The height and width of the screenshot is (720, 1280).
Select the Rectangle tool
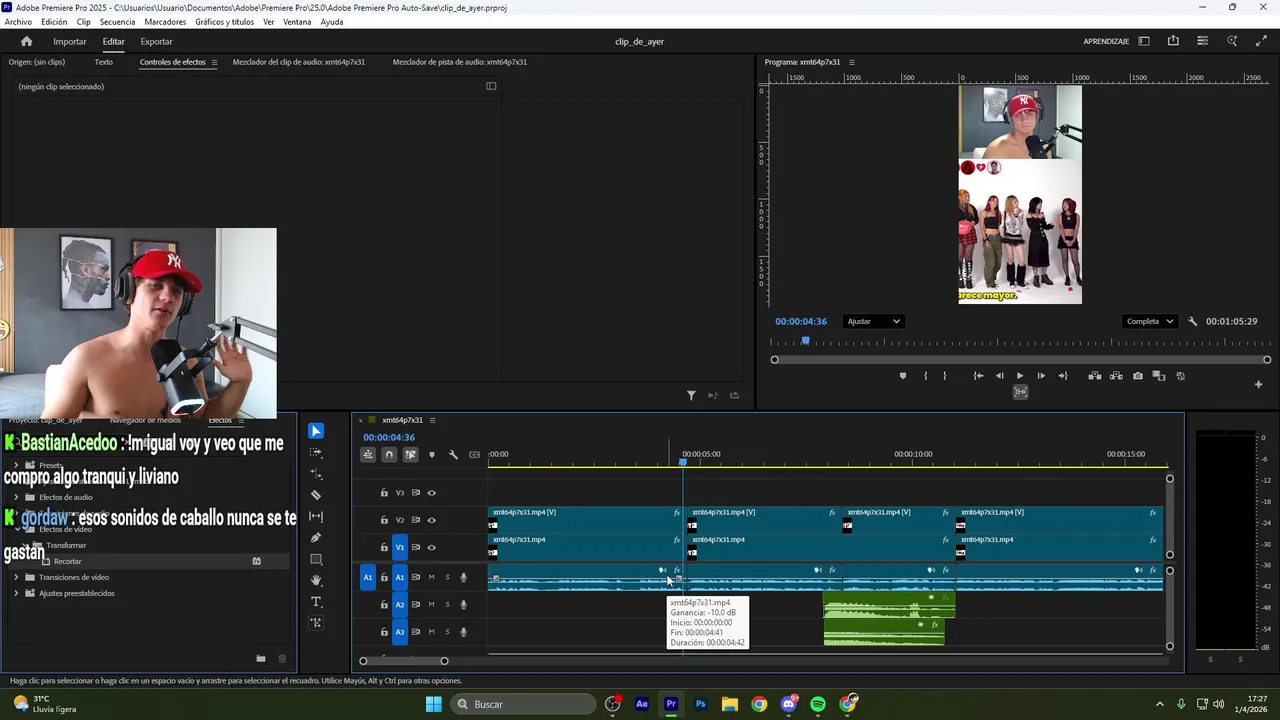pos(316,559)
